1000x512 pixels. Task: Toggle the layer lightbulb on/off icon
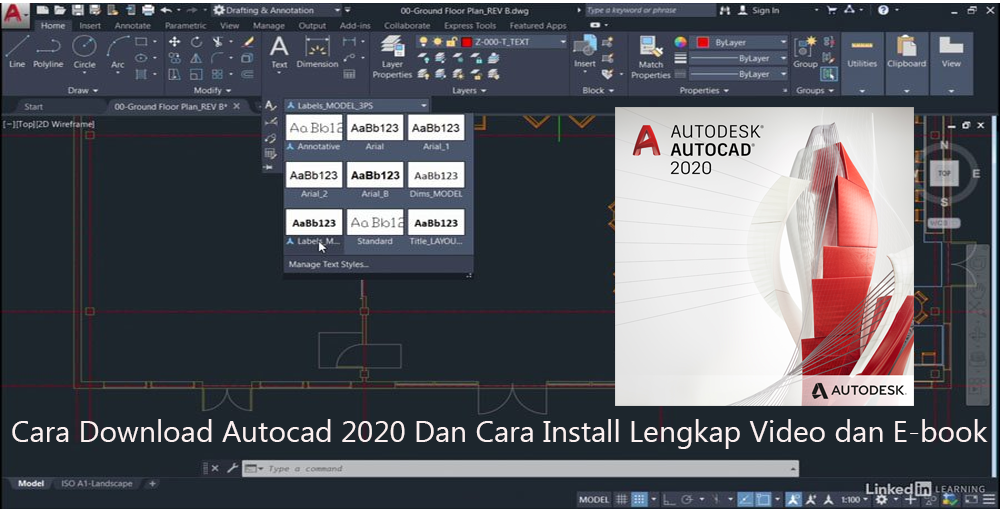(423, 42)
